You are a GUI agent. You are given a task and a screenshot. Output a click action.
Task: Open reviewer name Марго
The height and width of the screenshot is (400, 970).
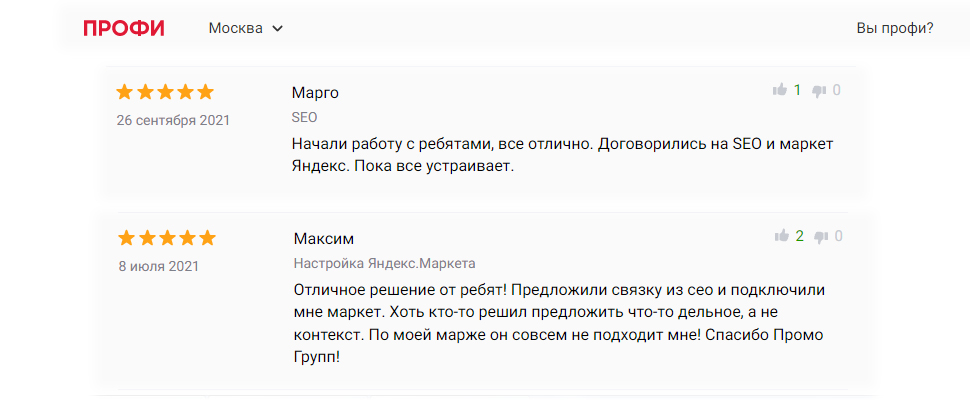coord(315,93)
